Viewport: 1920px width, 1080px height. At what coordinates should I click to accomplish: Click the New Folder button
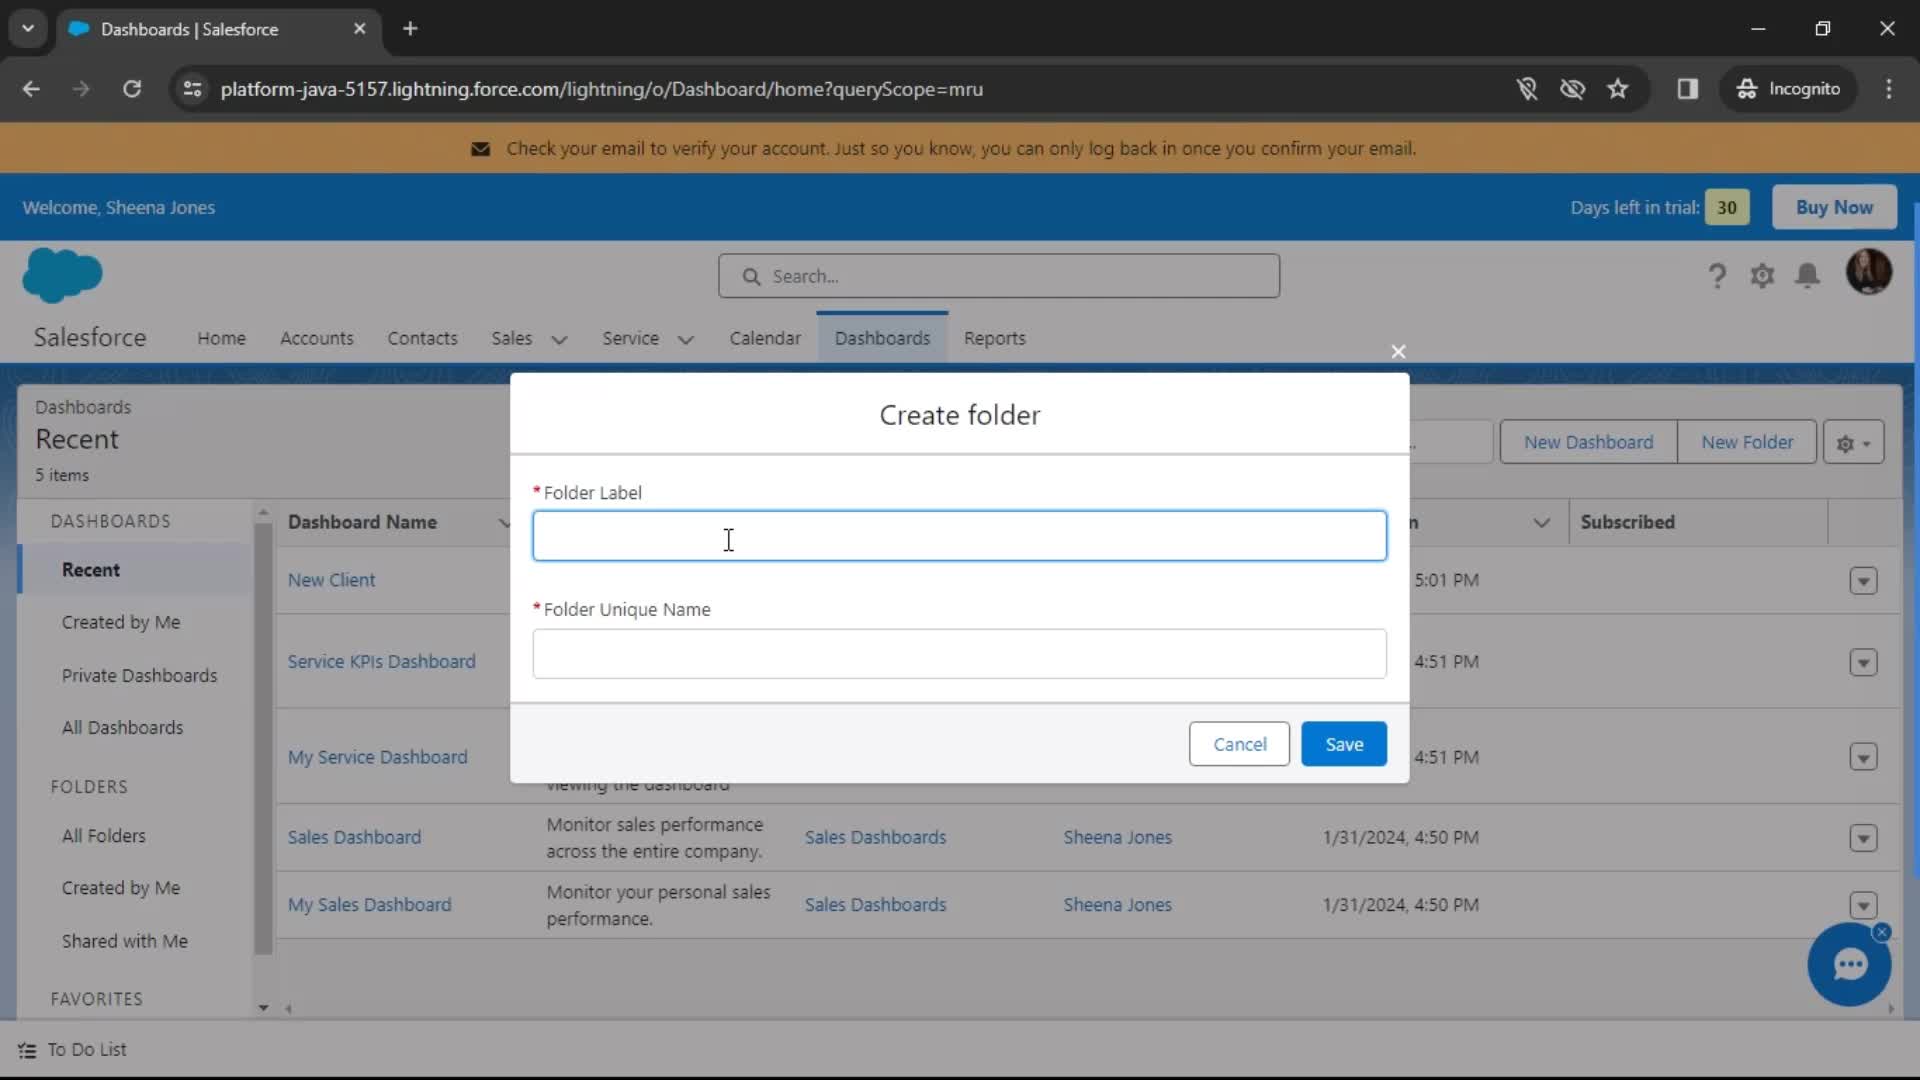1747,442
